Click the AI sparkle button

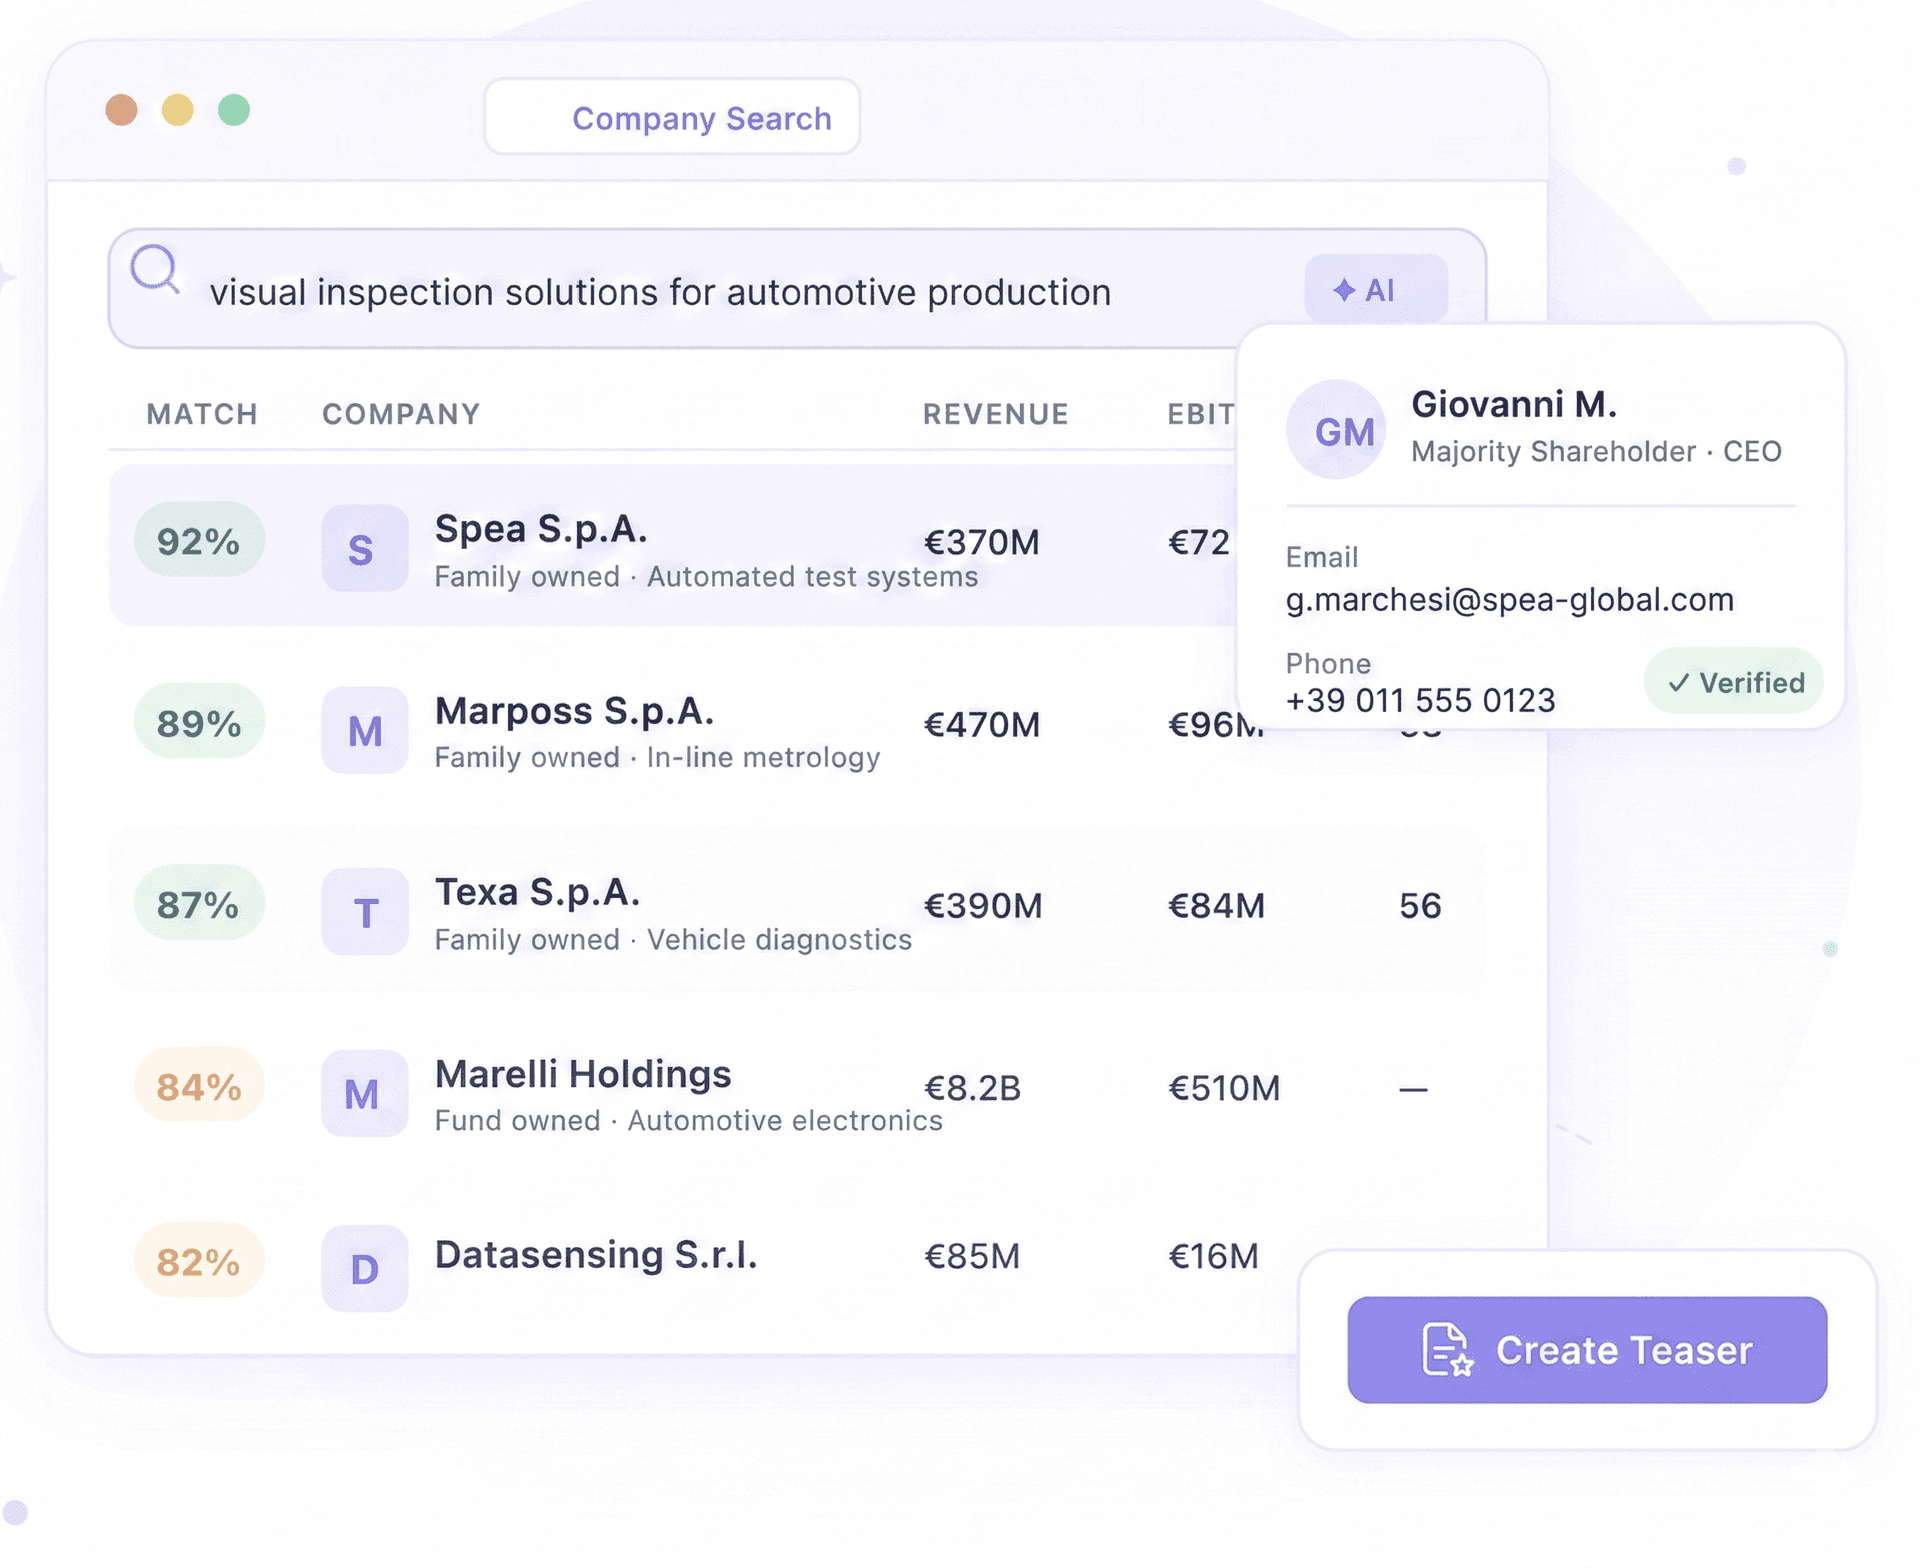[x=1375, y=290]
